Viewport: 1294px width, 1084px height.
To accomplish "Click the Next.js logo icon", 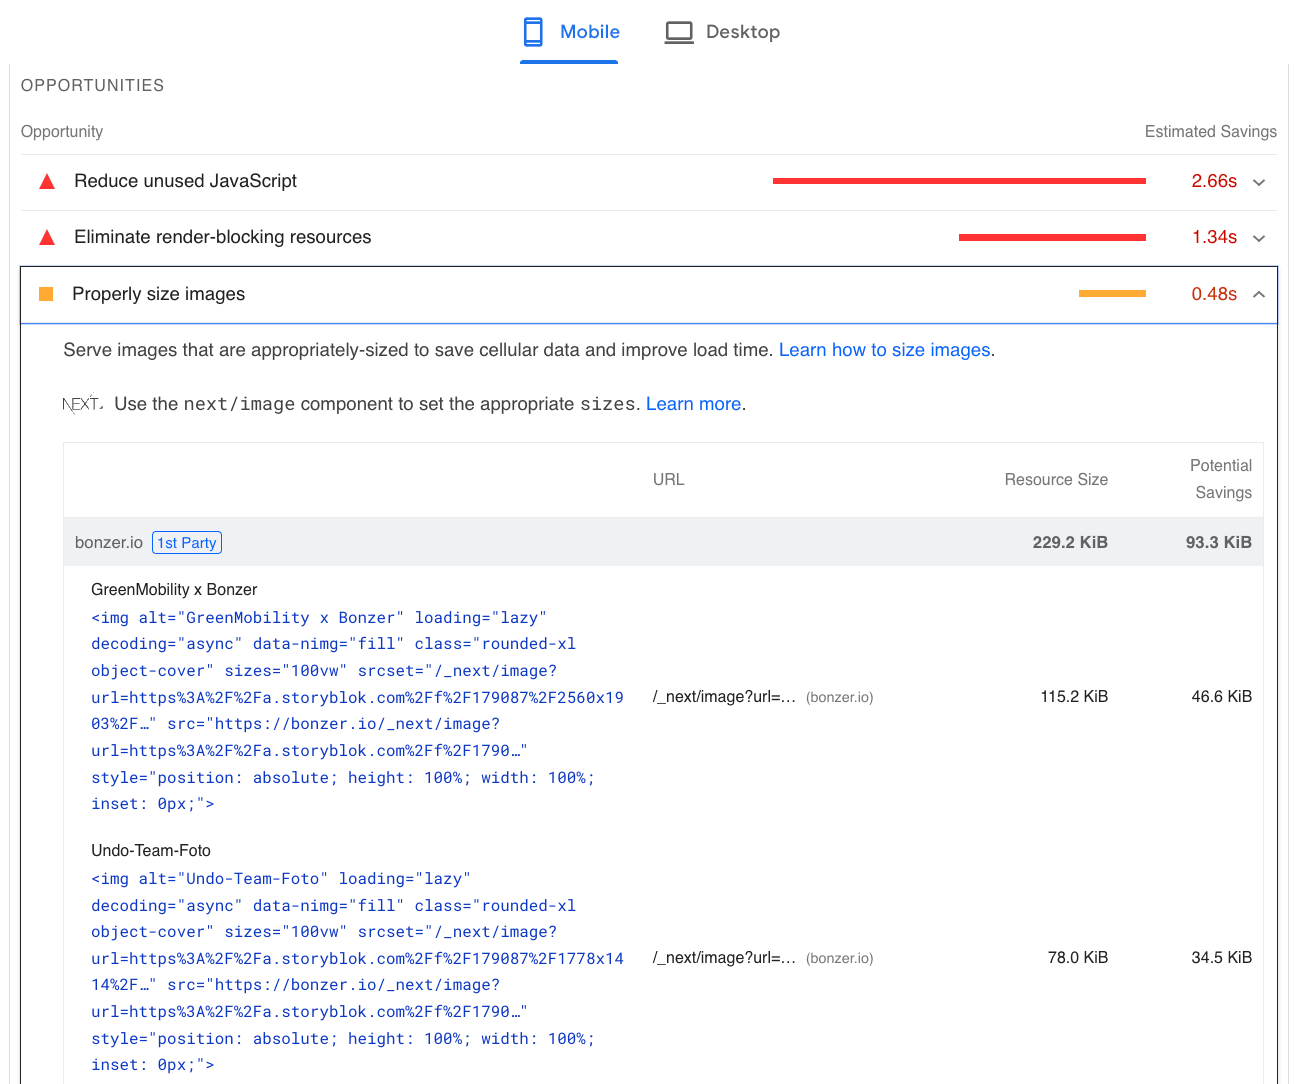I will [x=83, y=404].
